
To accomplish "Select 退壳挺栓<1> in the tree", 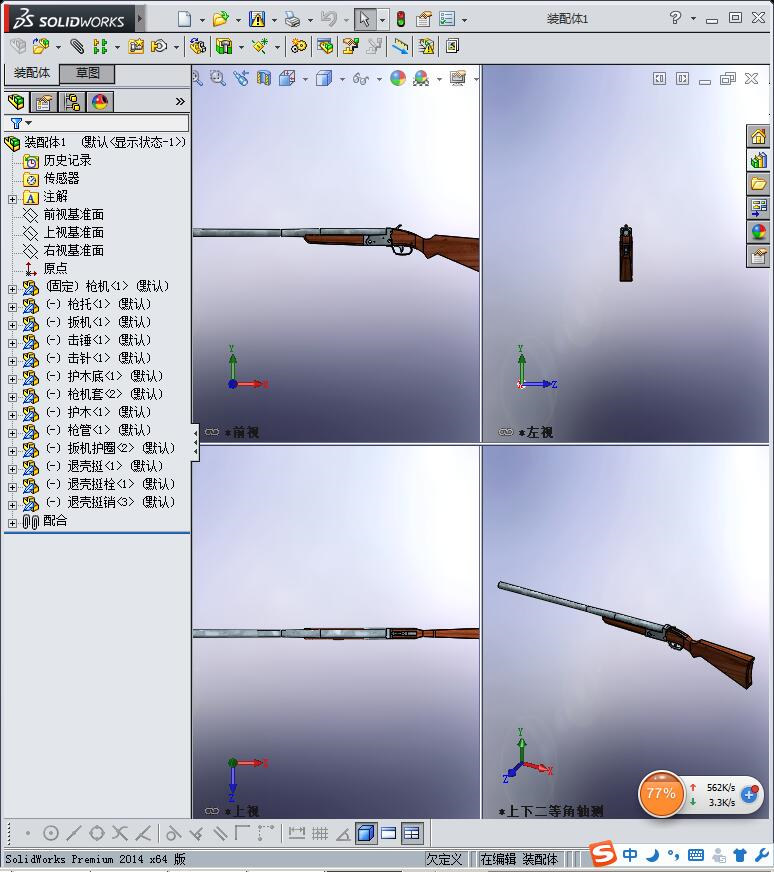I will 110,484.
